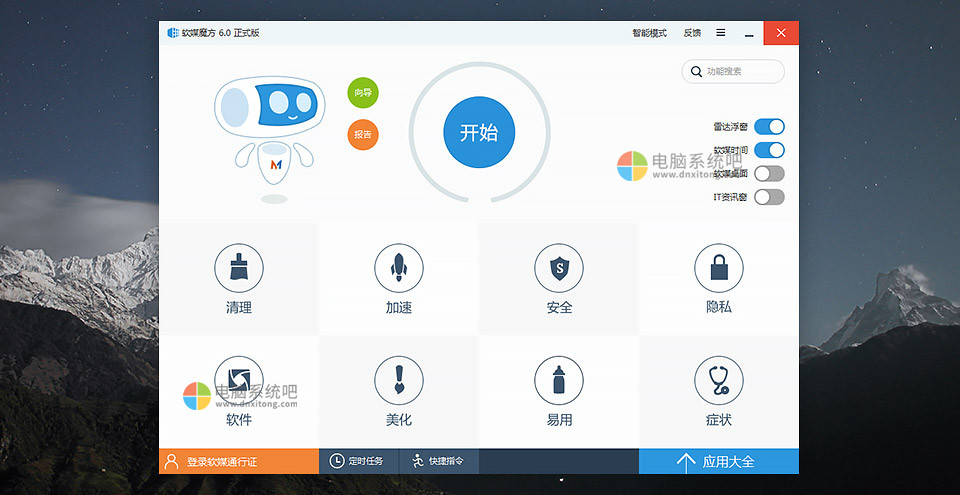Open 快捷指令 quick commands label

446,461
